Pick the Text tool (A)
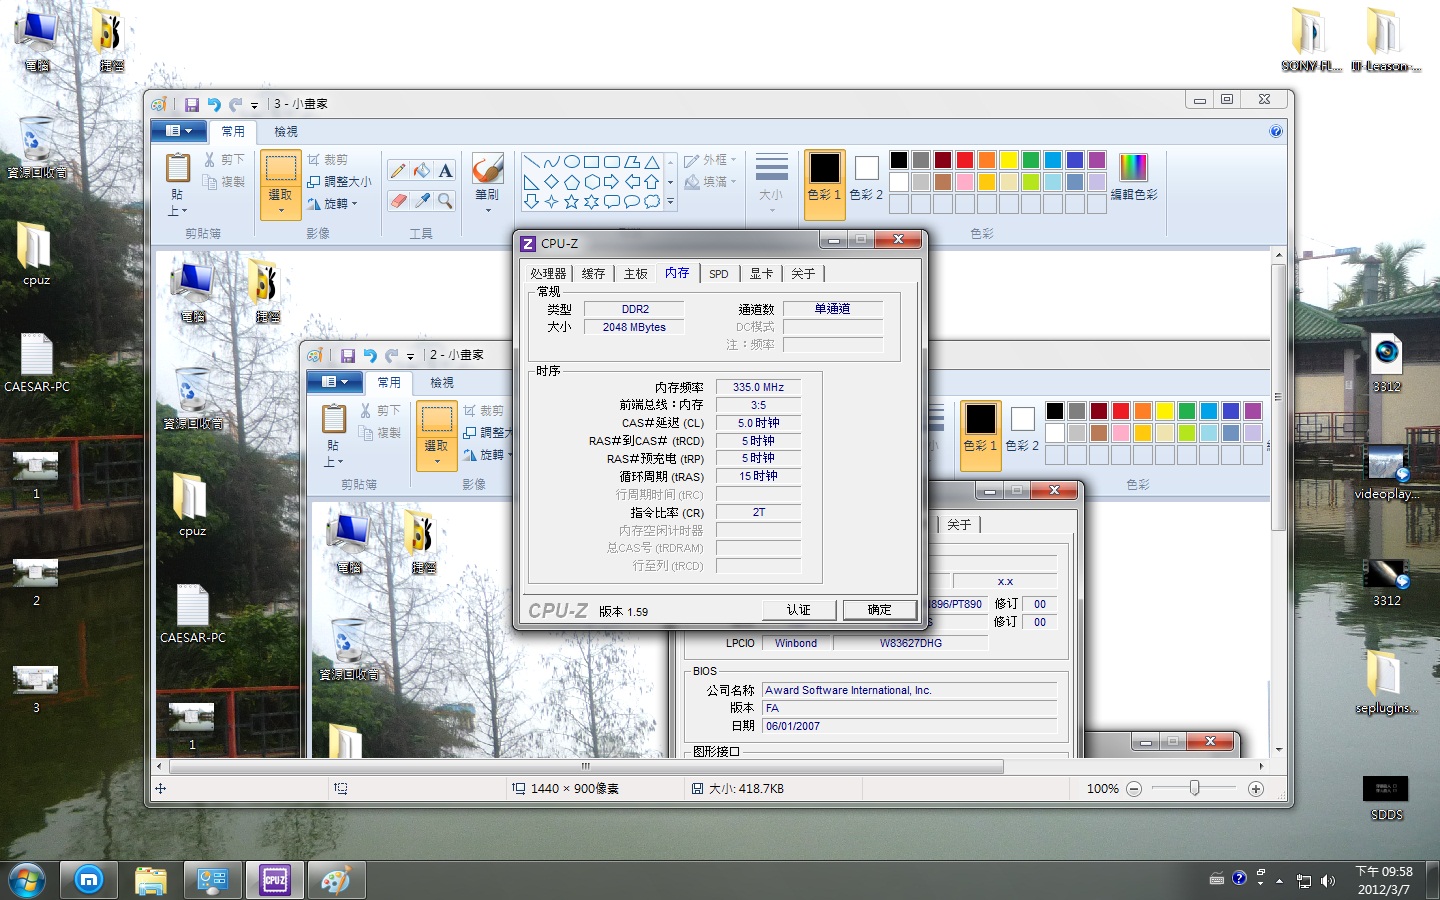 pyautogui.click(x=446, y=171)
